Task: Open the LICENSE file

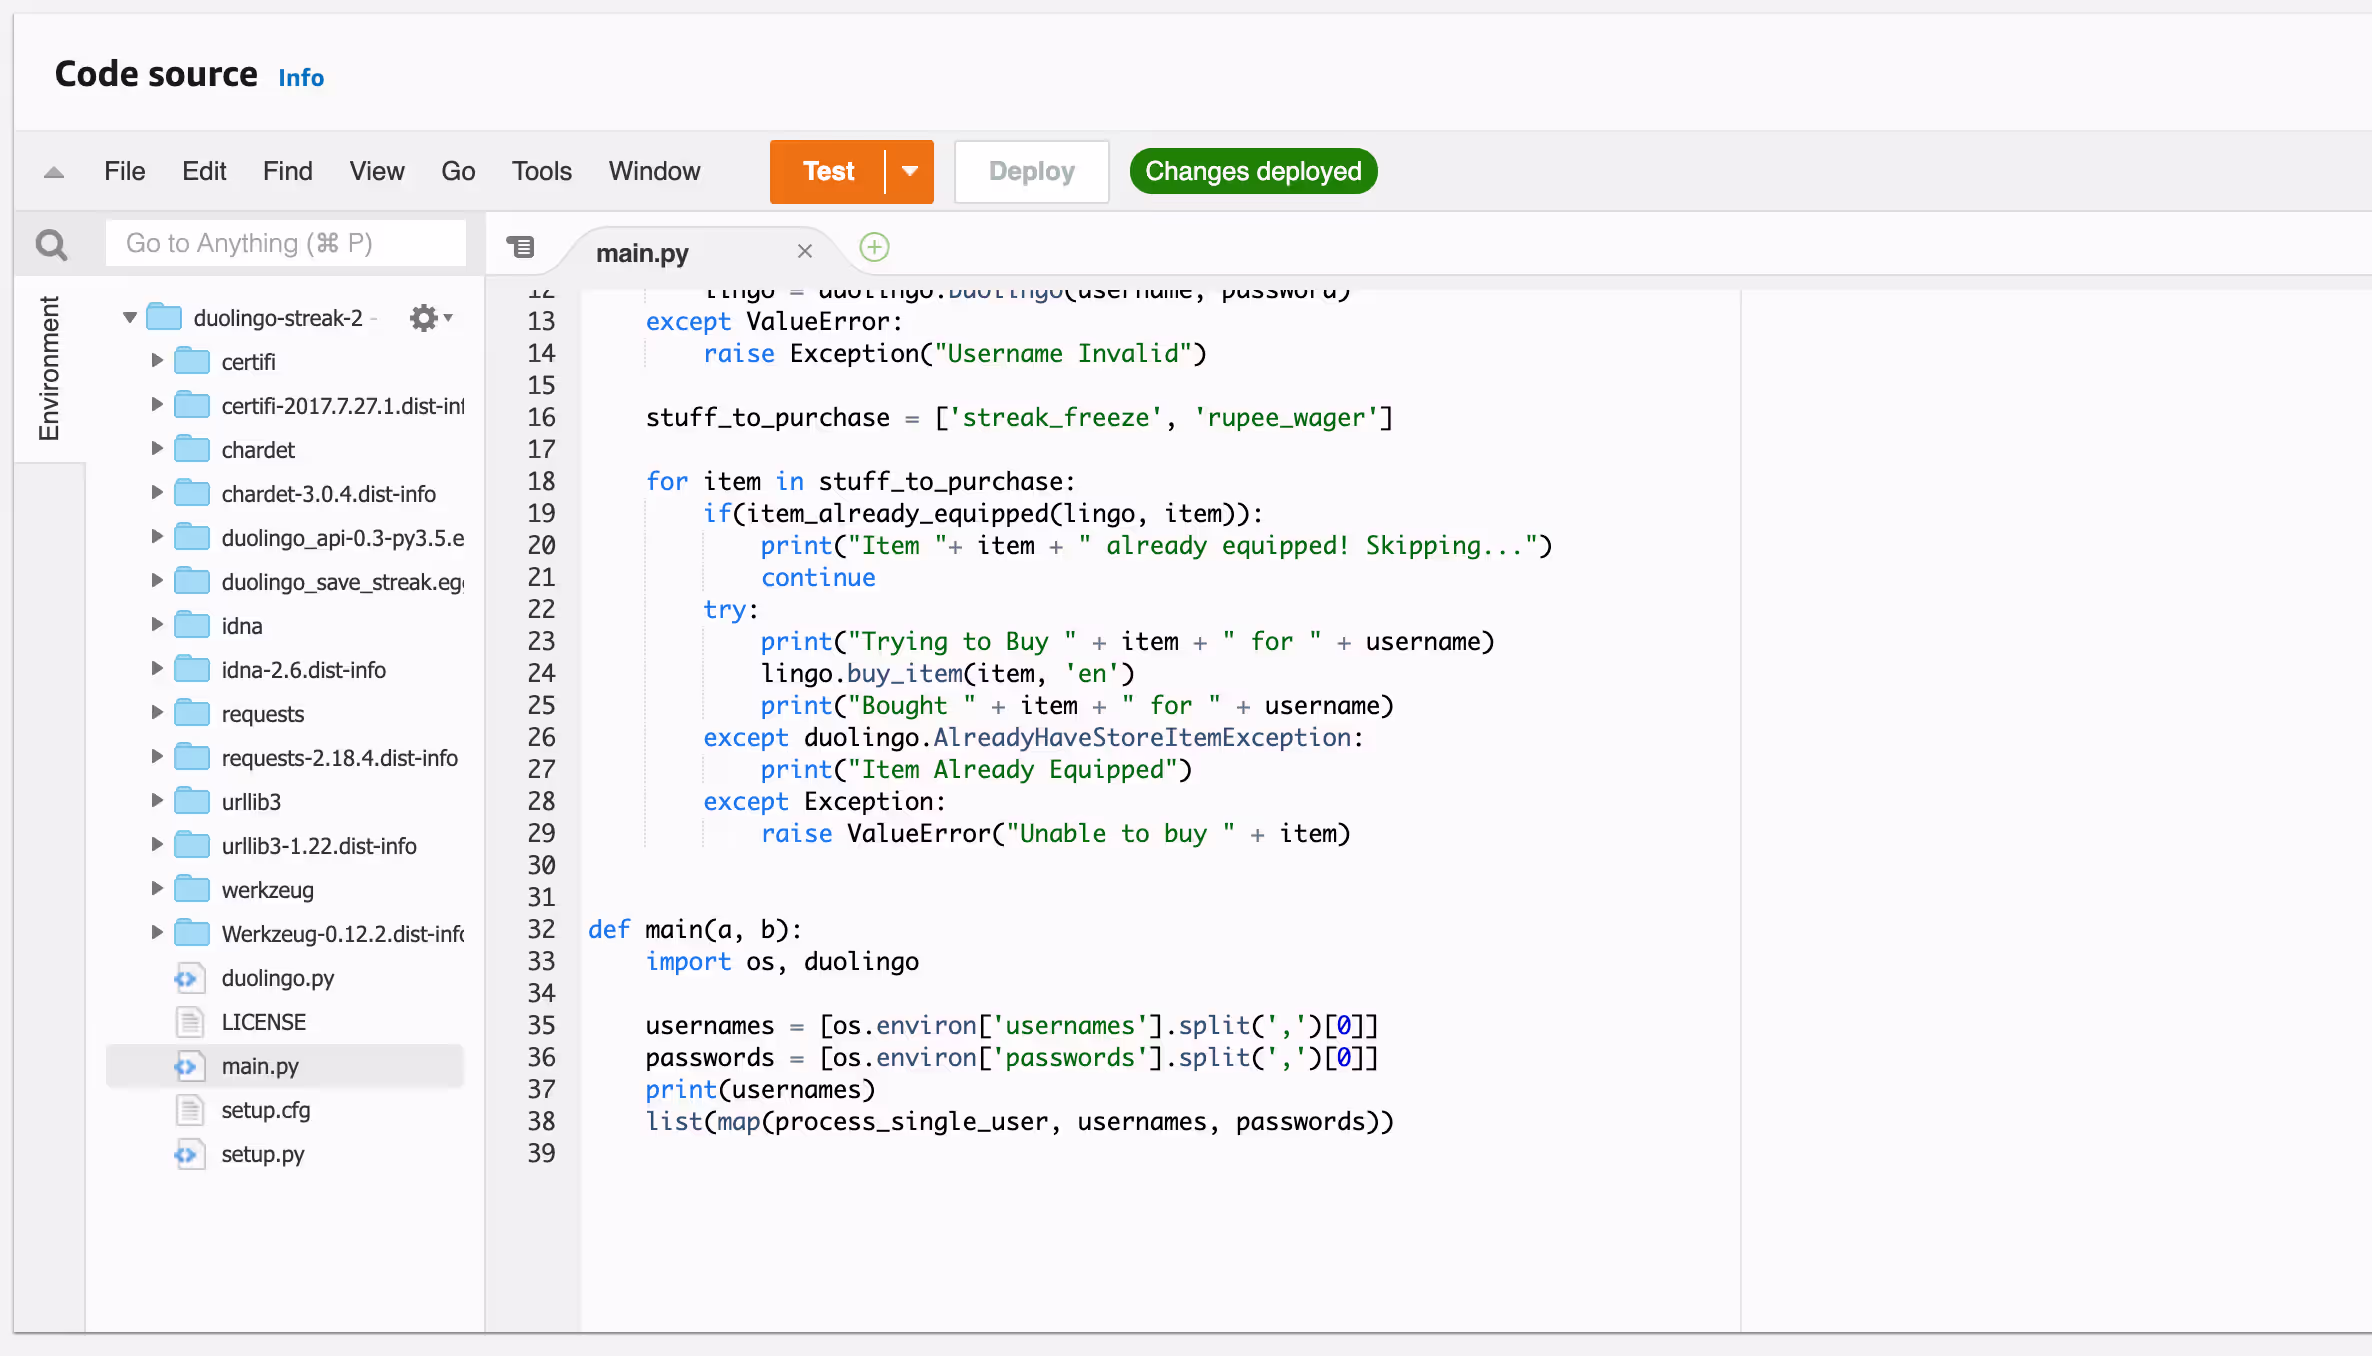Action: point(263,1022)
